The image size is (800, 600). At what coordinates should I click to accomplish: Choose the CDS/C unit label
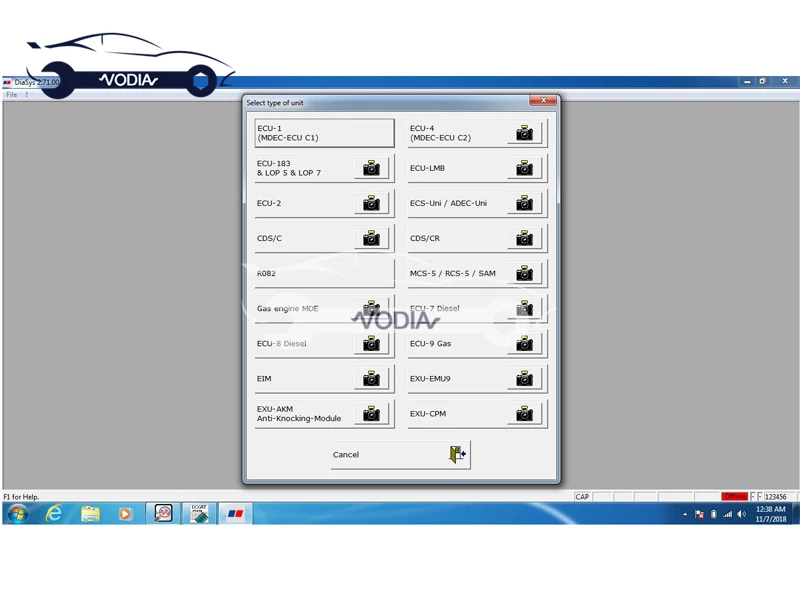click(269, 238)
